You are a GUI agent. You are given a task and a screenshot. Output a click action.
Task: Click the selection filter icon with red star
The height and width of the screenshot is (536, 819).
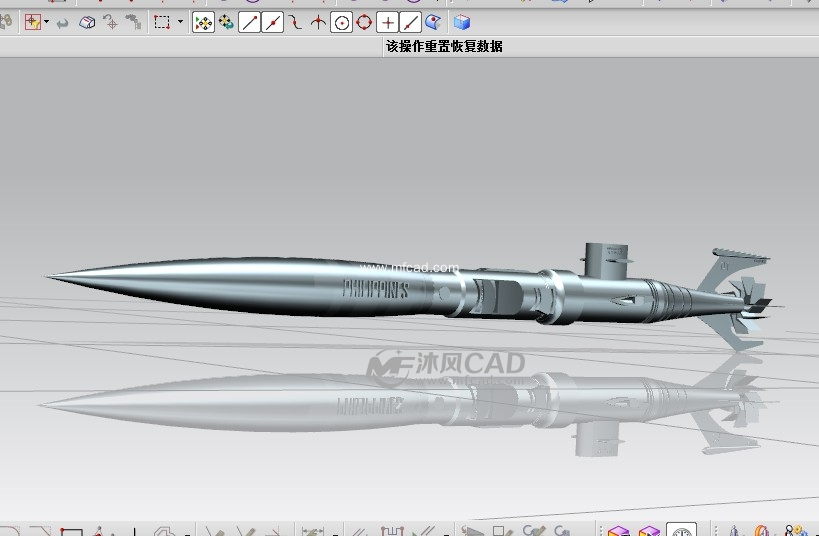33,22
